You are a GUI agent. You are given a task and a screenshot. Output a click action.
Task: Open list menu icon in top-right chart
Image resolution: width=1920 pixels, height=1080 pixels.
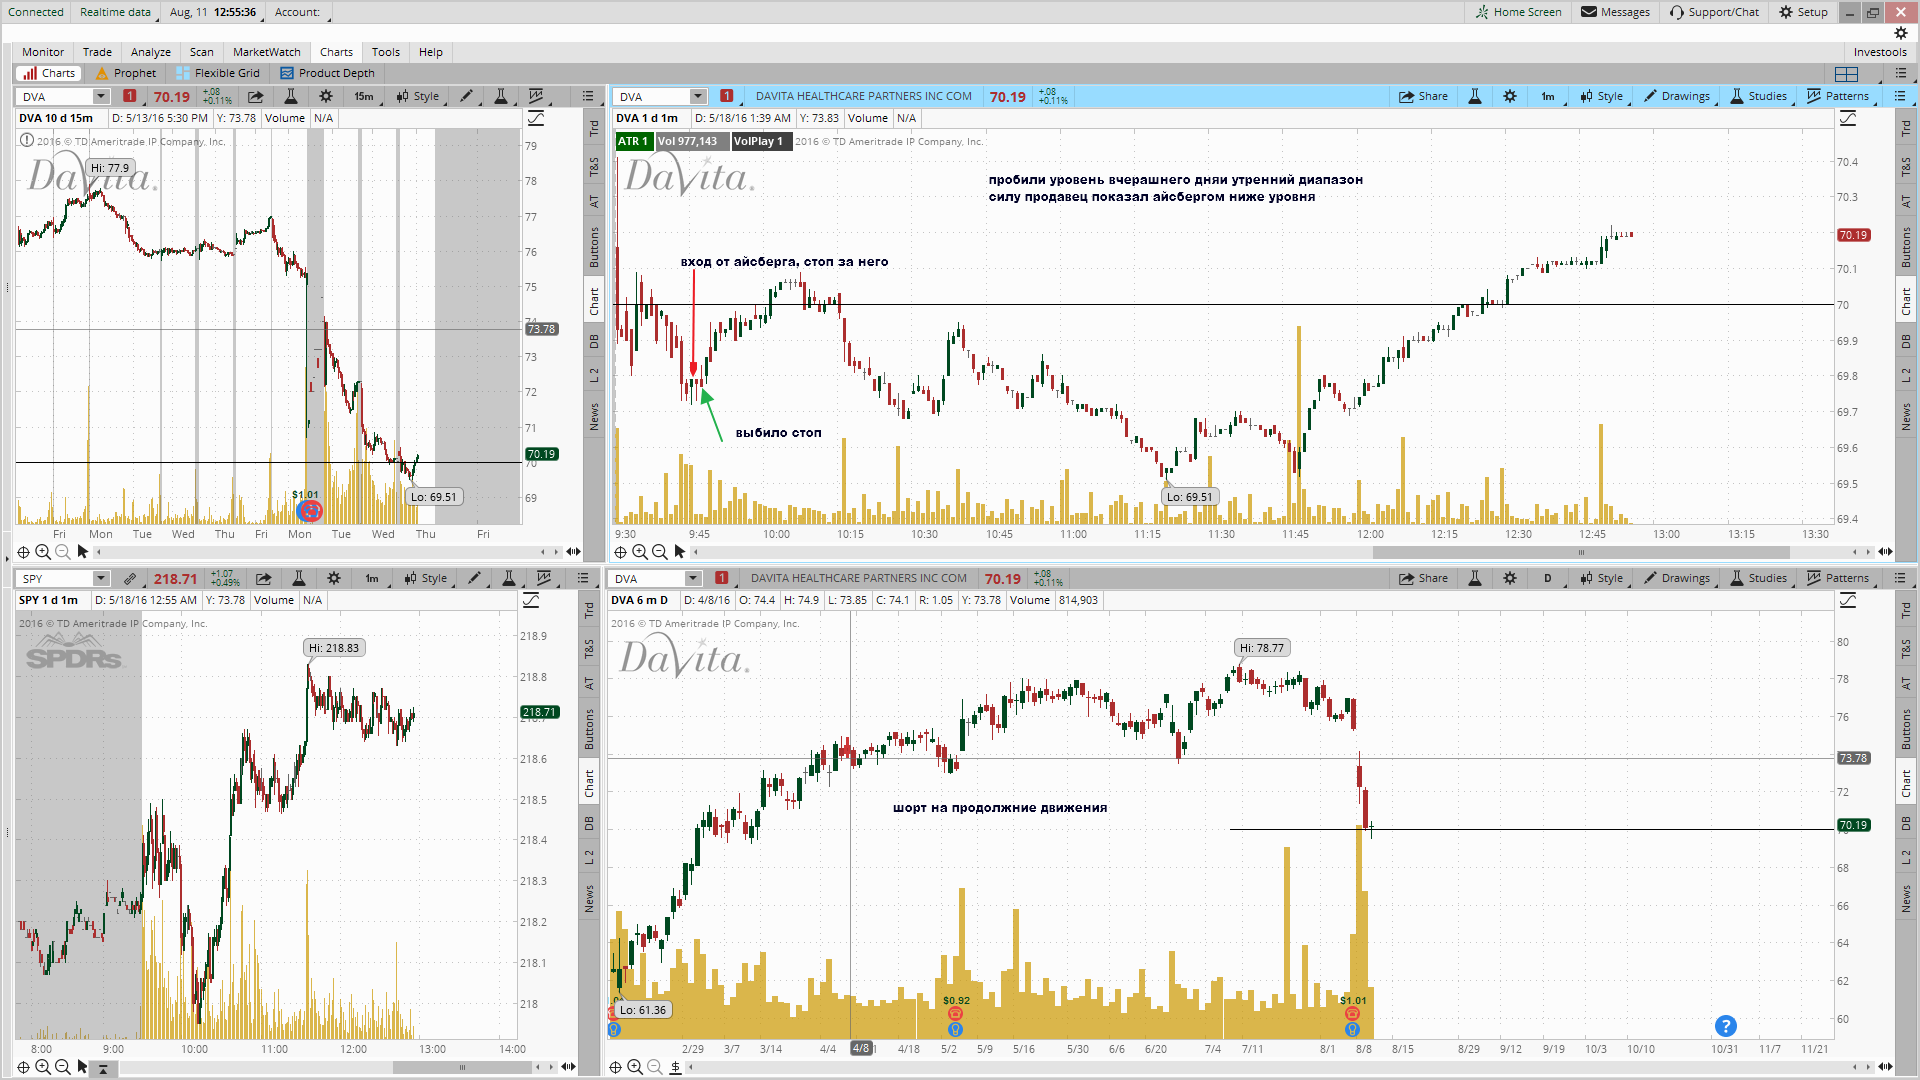(x=1900, y=97)
